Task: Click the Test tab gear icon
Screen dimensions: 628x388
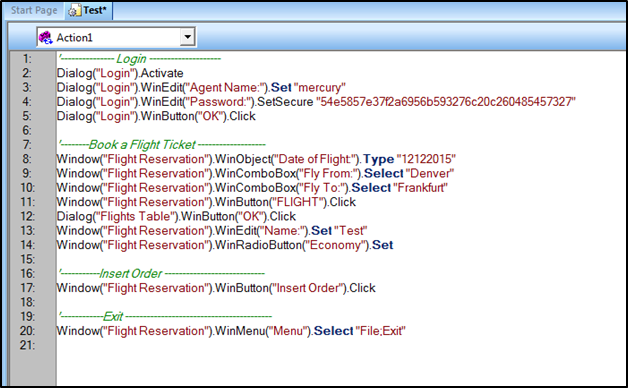Action: [x=73, y=11]
